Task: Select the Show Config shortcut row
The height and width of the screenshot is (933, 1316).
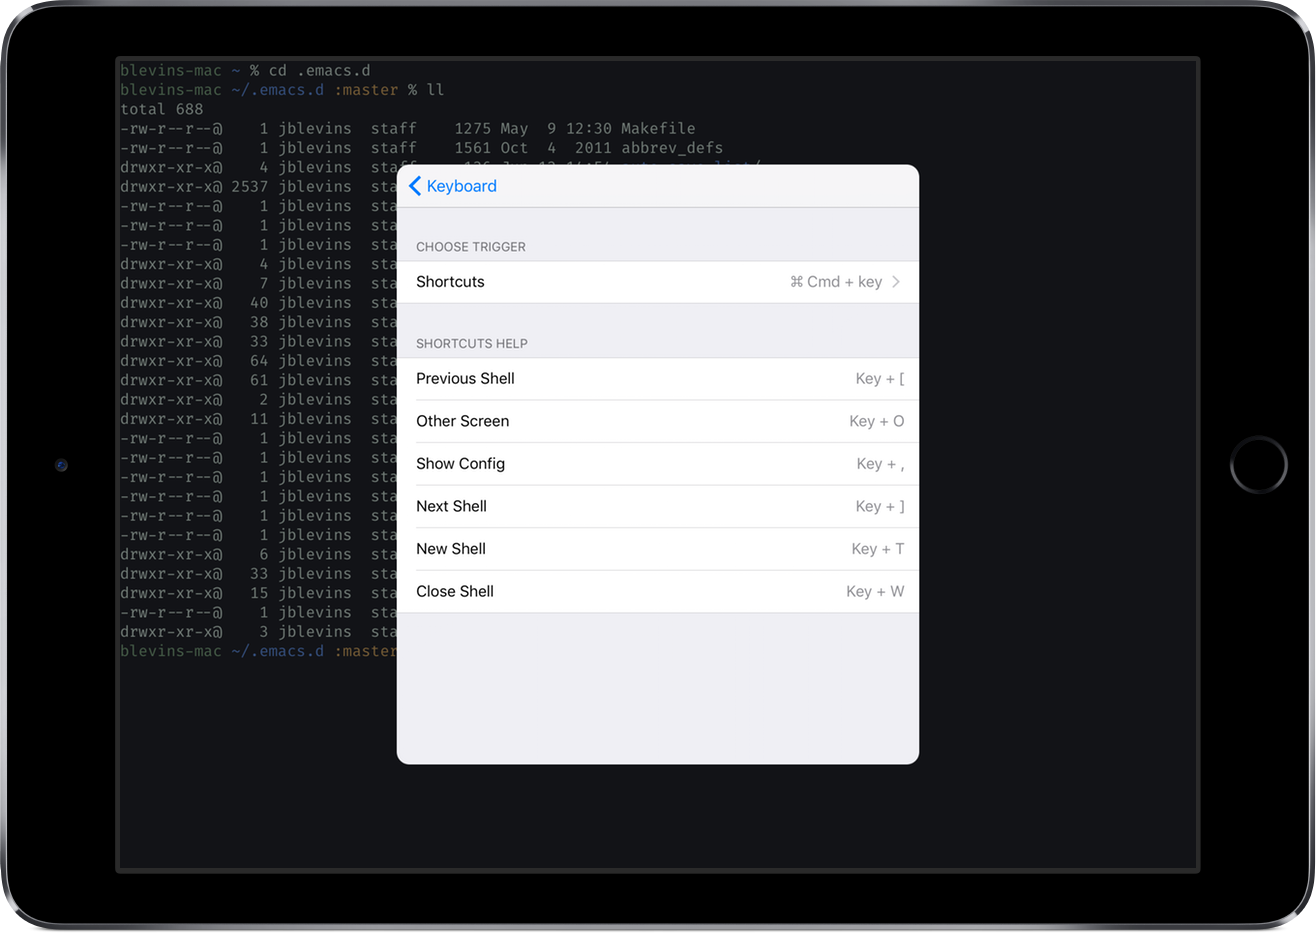Action: tap(658, 464)
